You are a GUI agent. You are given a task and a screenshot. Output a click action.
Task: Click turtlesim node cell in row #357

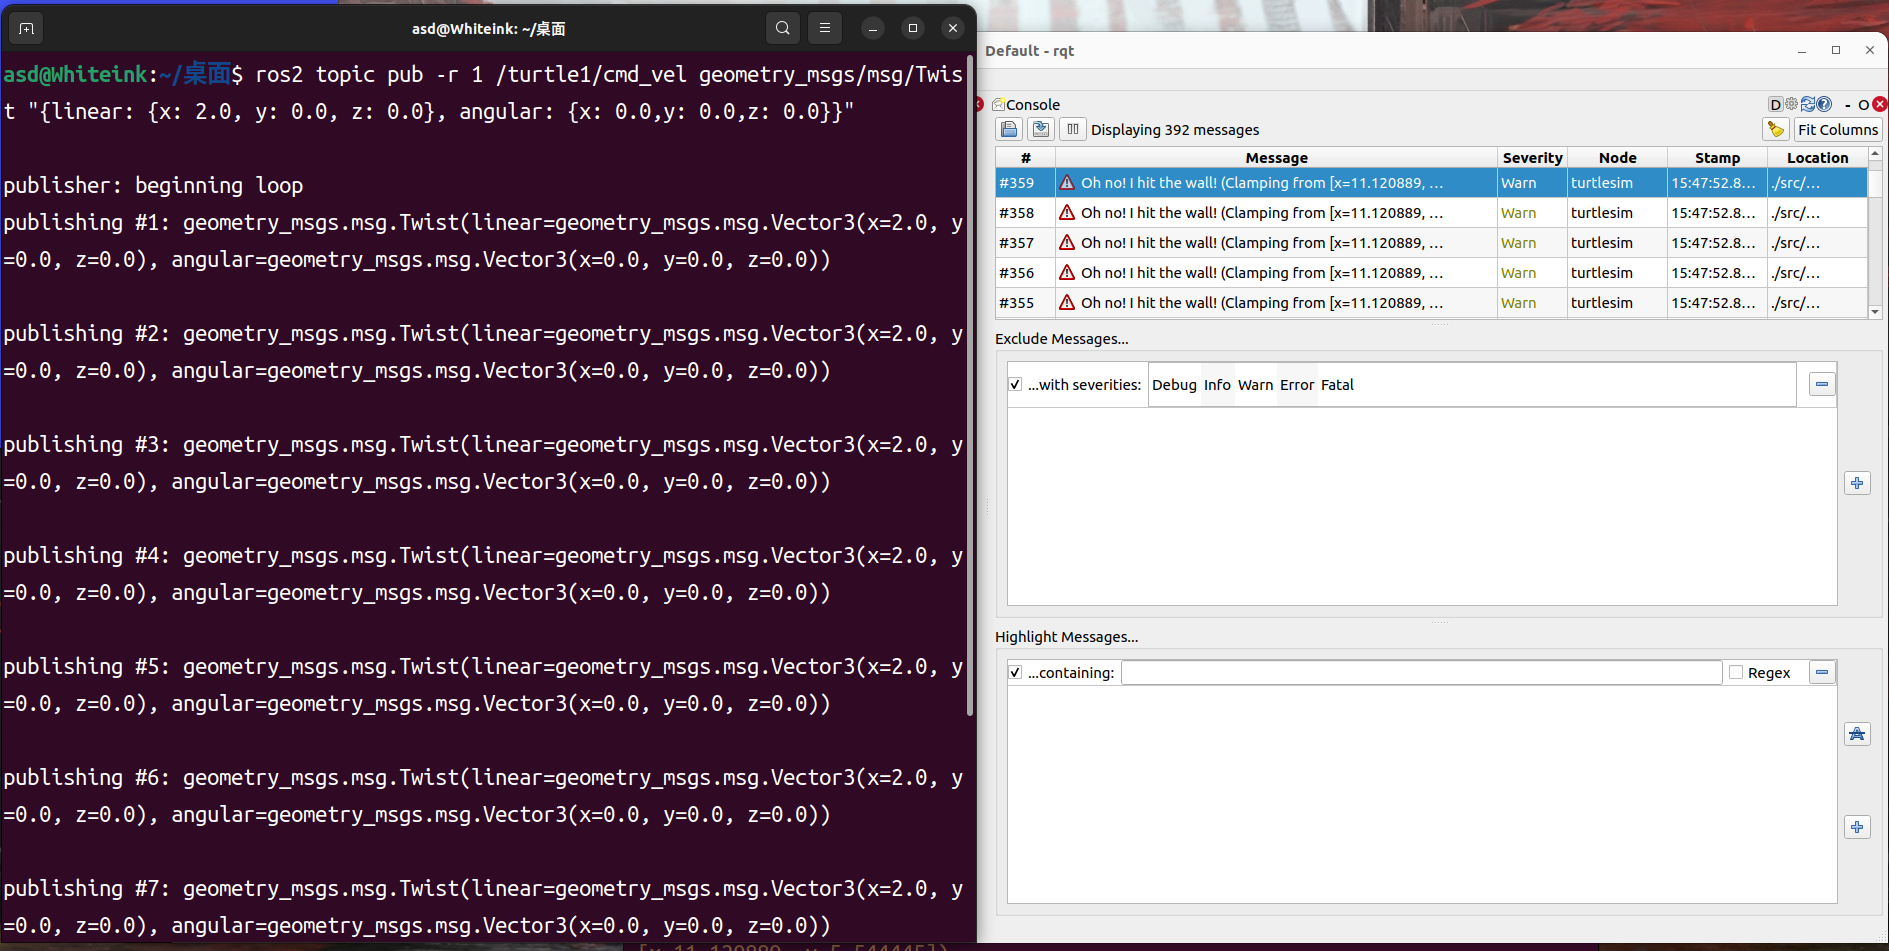pos(1617,243)
